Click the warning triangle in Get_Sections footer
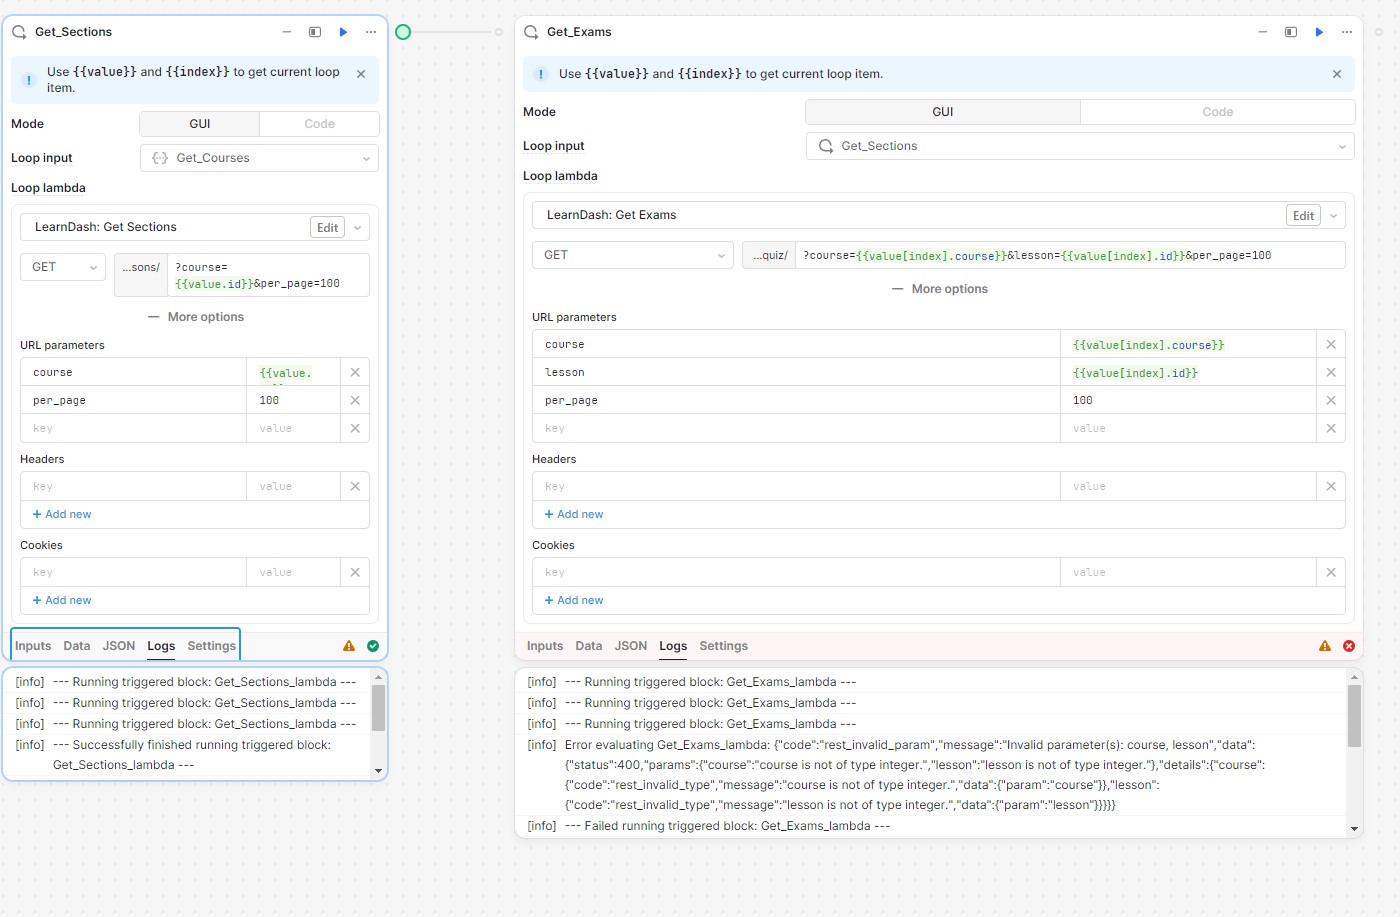 point(349,646)
